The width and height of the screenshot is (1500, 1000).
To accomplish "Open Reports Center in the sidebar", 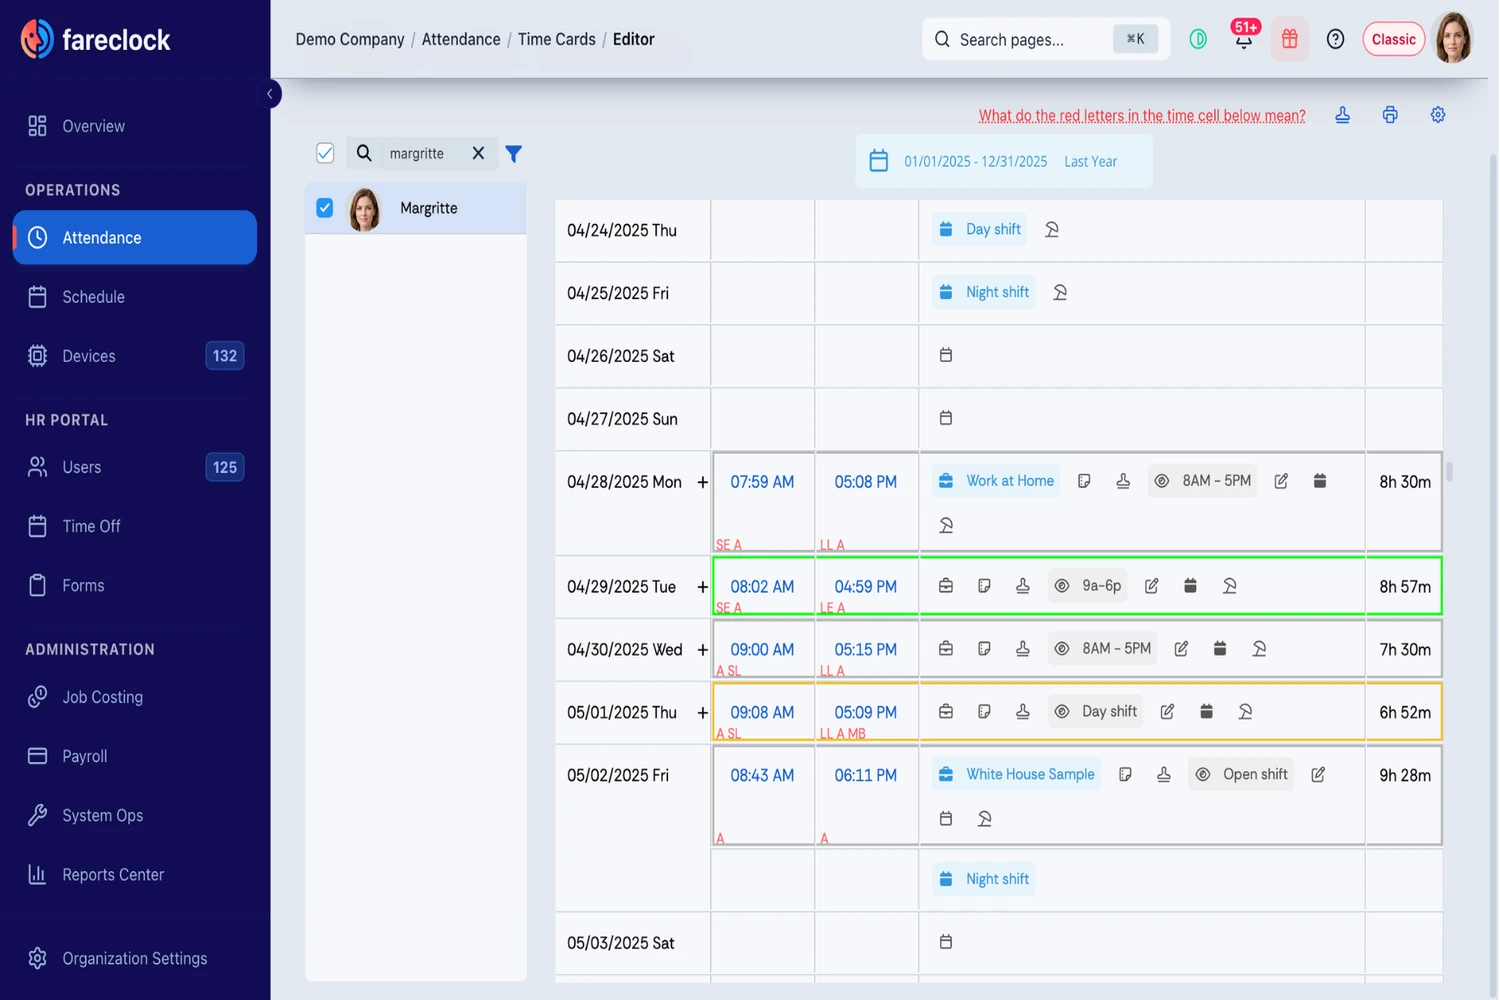I will 135,875.
